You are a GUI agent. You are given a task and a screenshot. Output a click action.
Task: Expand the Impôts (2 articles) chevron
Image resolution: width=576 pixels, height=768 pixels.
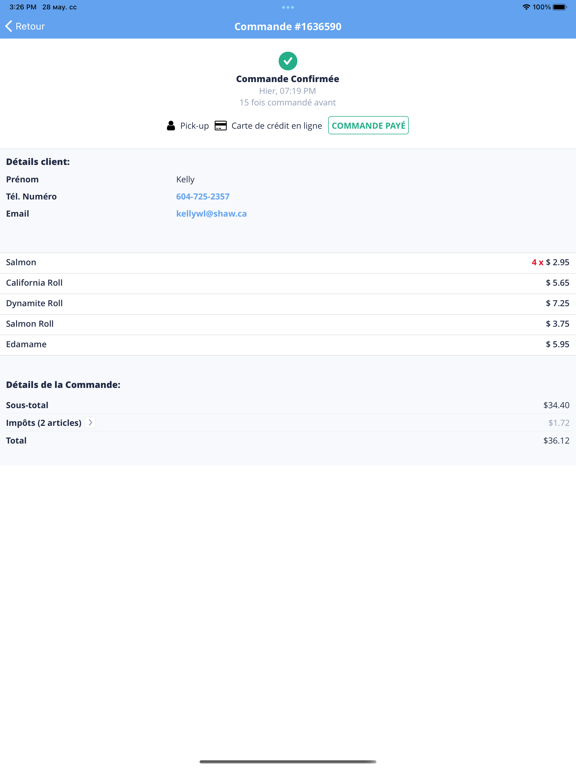91,422
